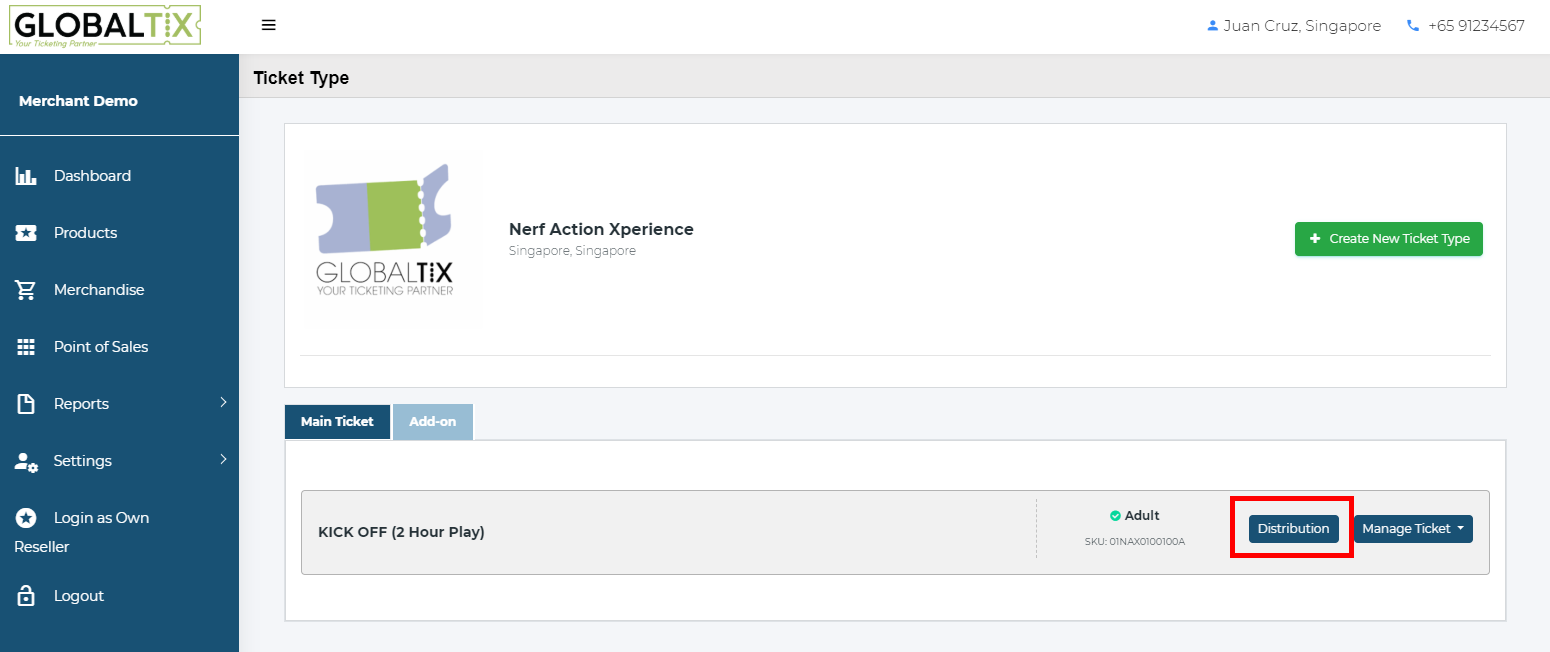
Task: Expand the Settings submenu chevron
Action: tap(223, 459)
